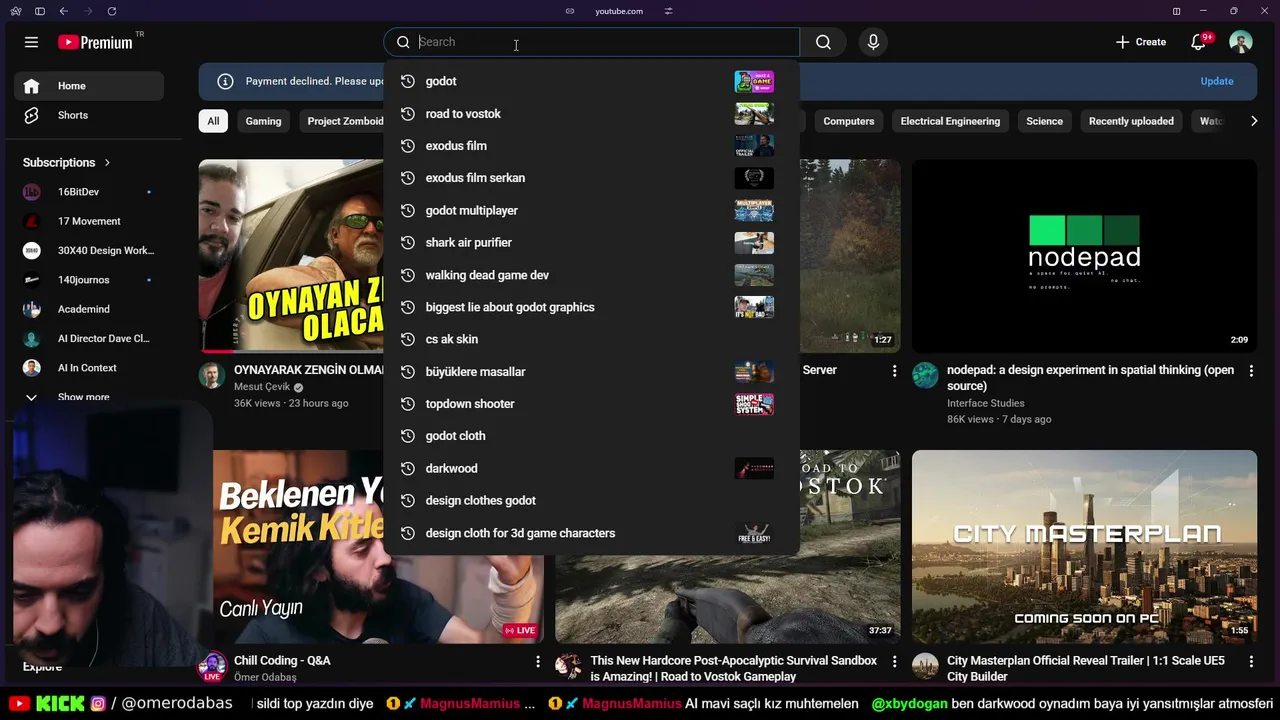This screenshot has height=720, width=1280.
Task: Choose the 'shark air purifier' suggestion
Action: coord(591,243)
